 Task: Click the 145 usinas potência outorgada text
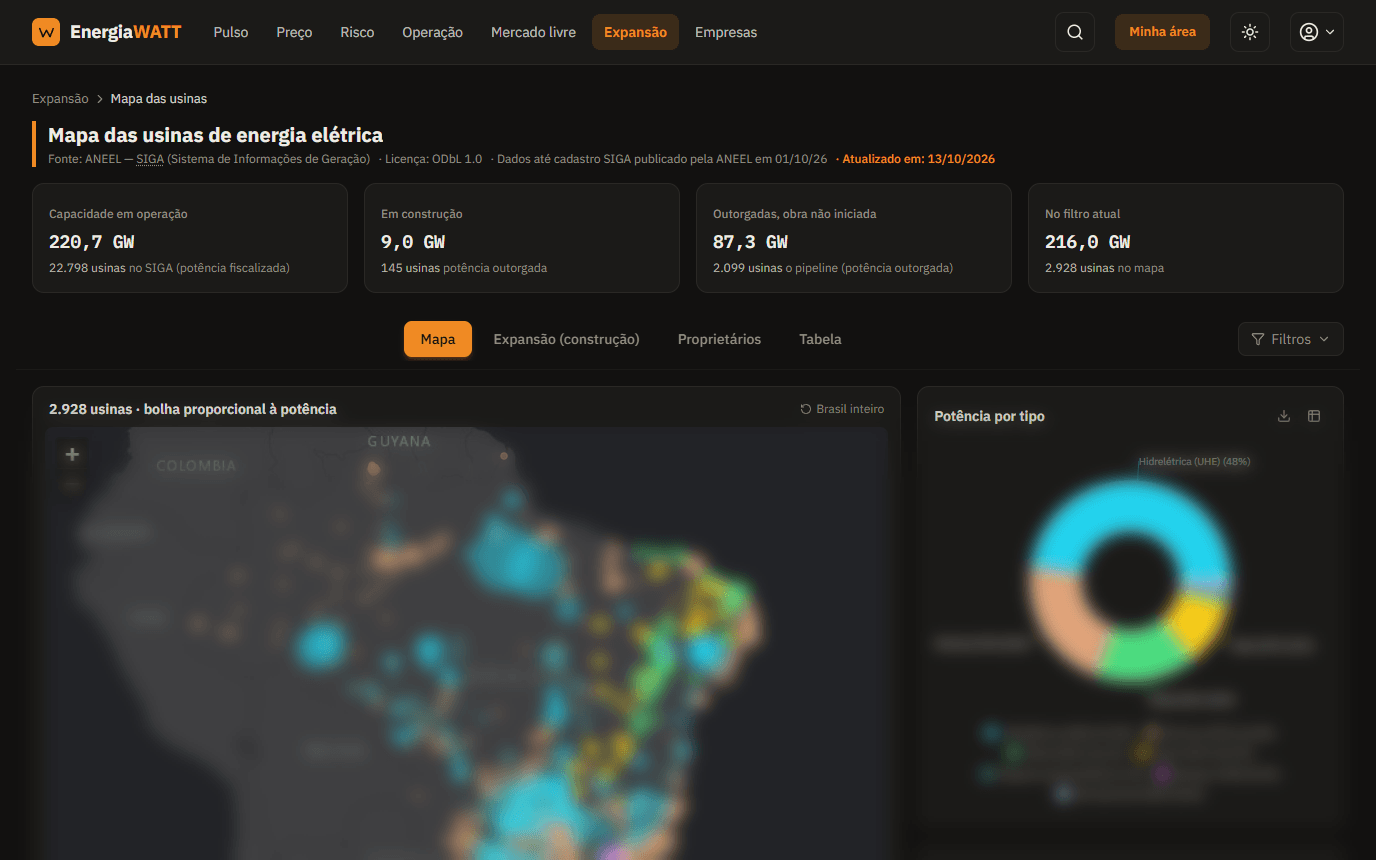coord(464,268)
